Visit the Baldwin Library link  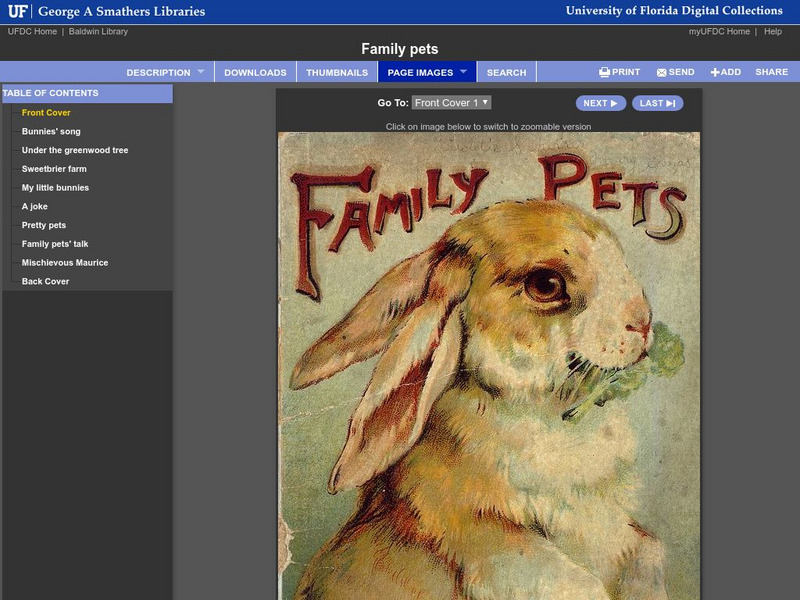click(97, 30)
